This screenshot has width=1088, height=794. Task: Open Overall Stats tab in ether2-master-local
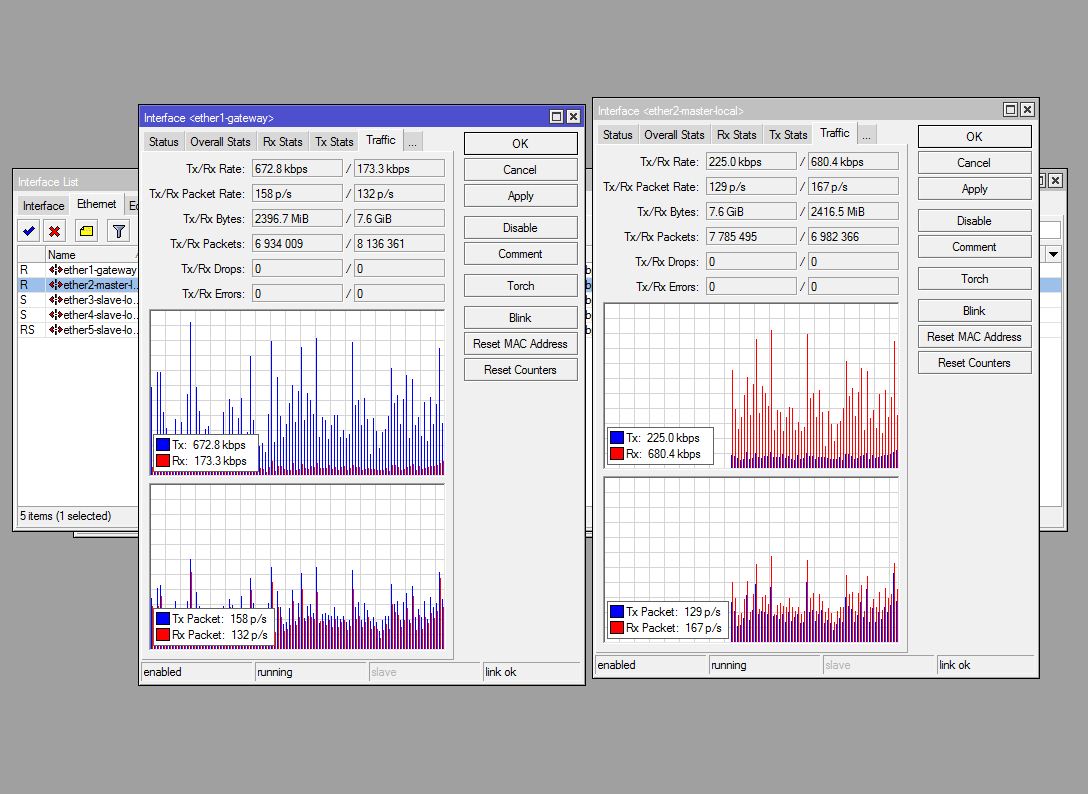674,135
